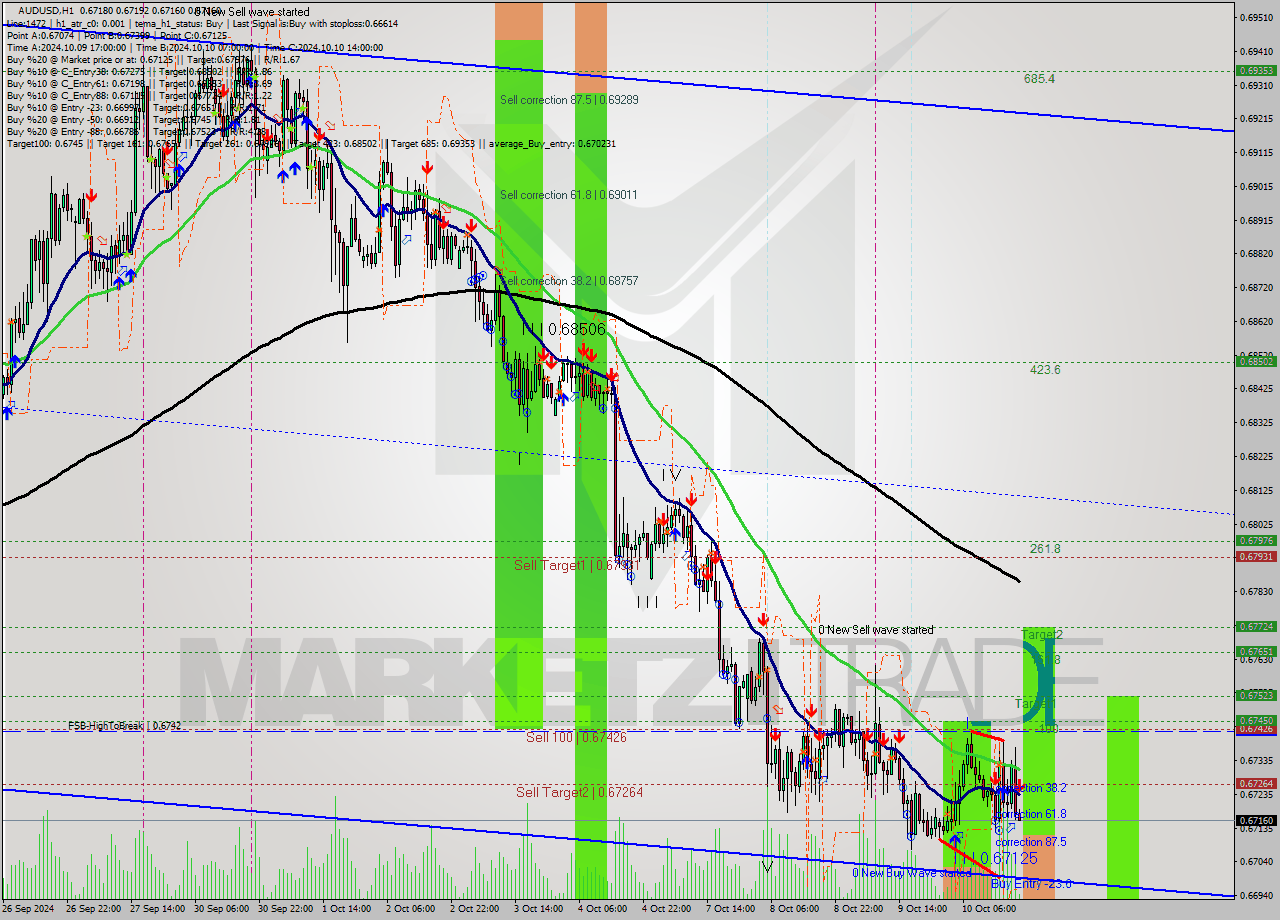The height and width of the screenshot is (920, 1280).
Task: Click '8 Oct 22:00' on time axis
Action: (859, 909)
